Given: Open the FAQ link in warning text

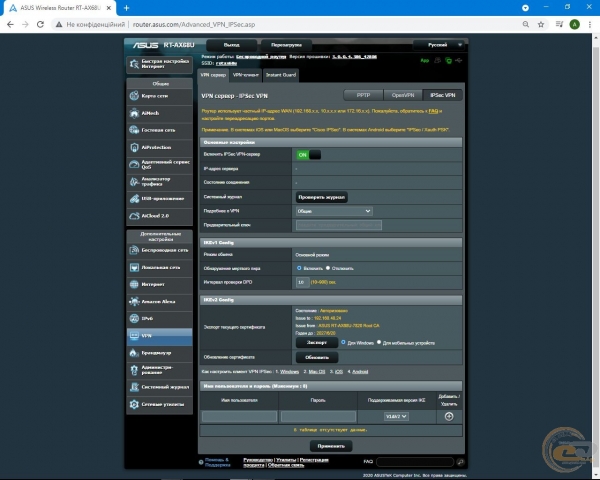Looking at the screenshot, I should 433,111.
